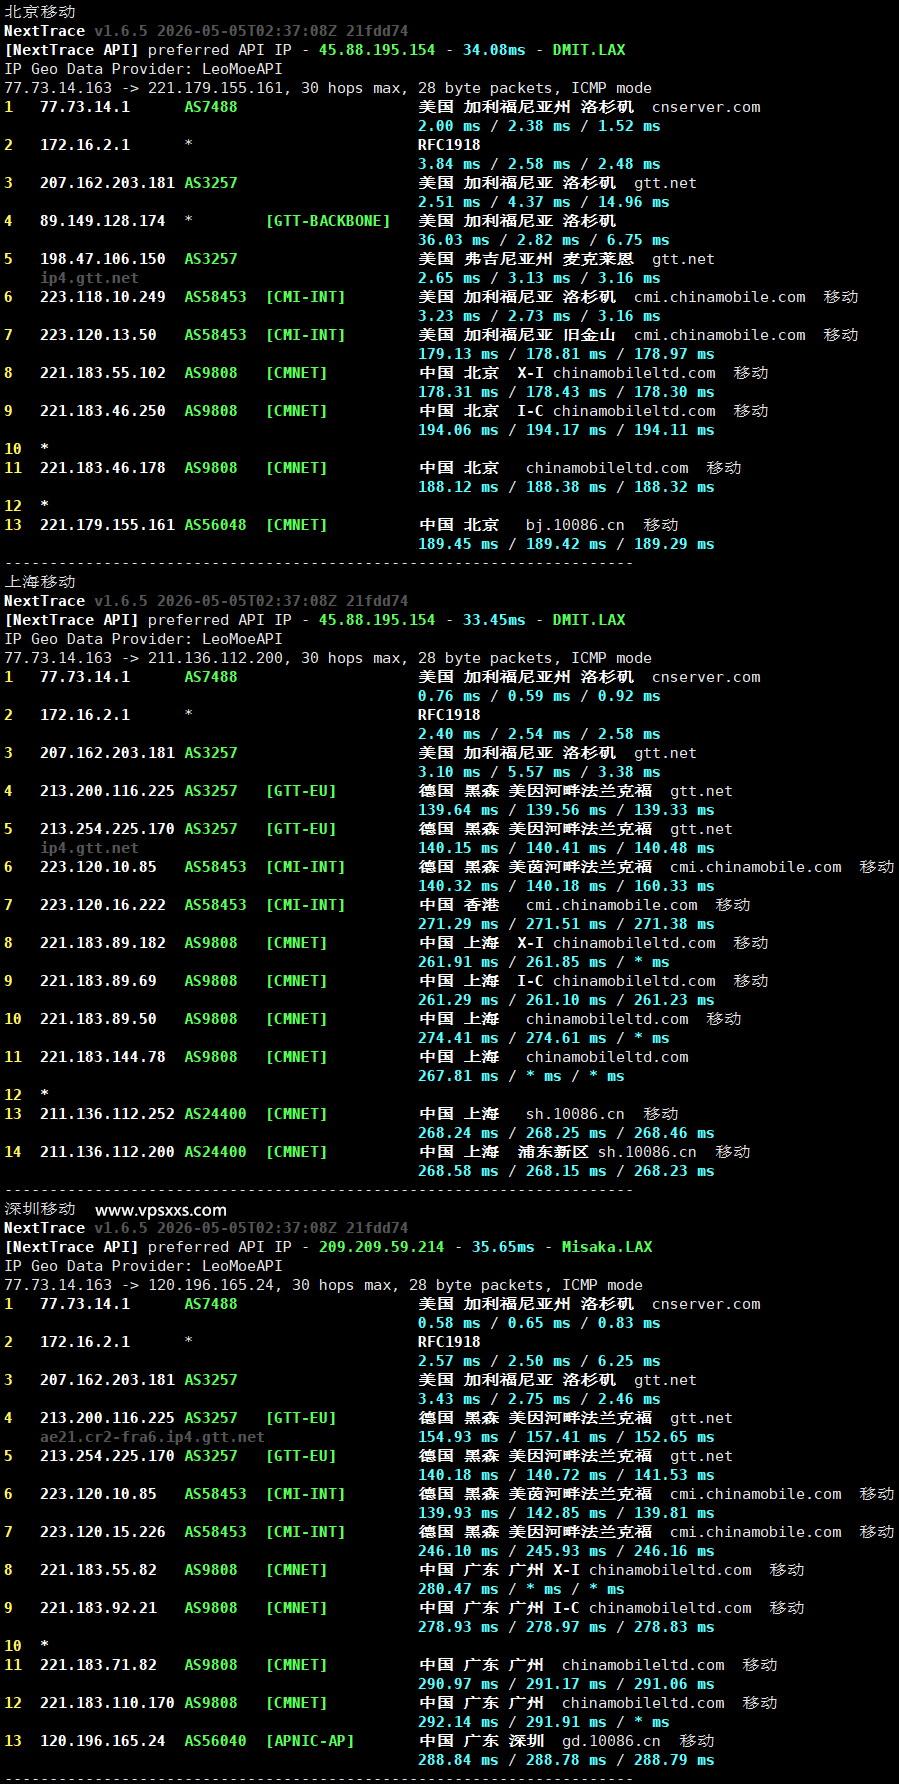Click the "154.93 ms" latency value
Screen dimensions: 899x1784
coord(458,1436)
